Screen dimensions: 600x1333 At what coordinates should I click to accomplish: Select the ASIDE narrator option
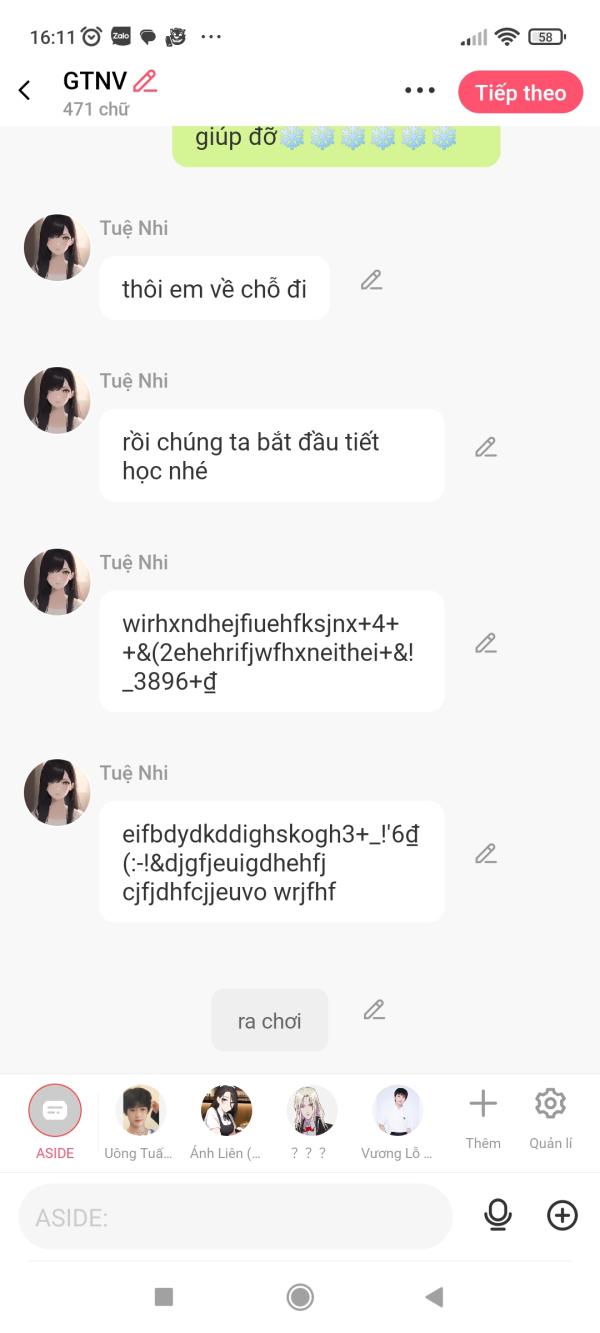55,1121
